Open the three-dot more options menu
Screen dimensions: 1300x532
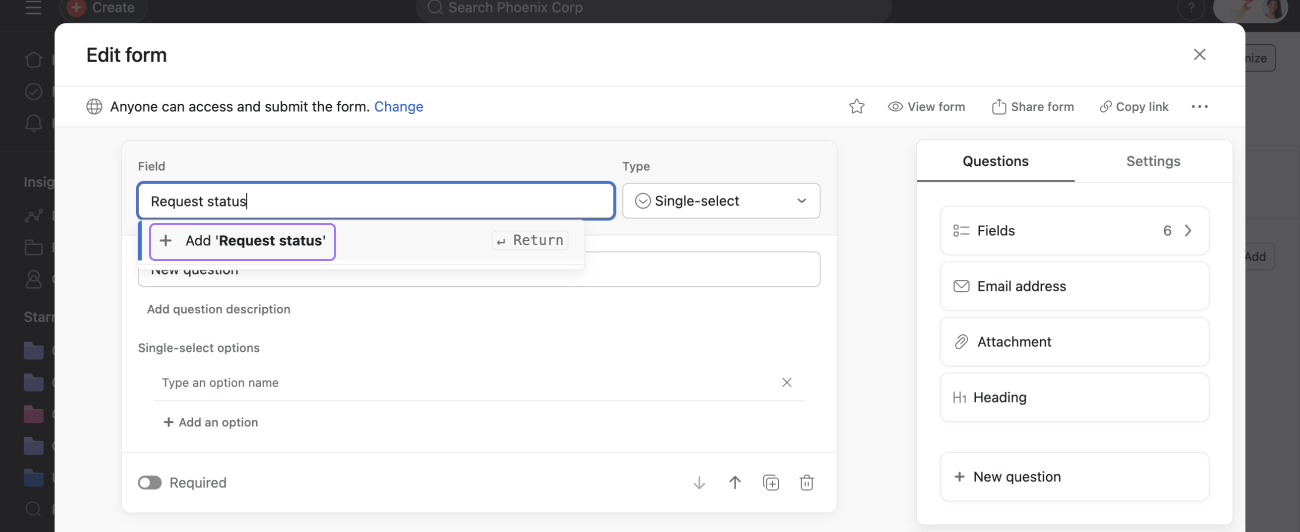point(1200,107)
